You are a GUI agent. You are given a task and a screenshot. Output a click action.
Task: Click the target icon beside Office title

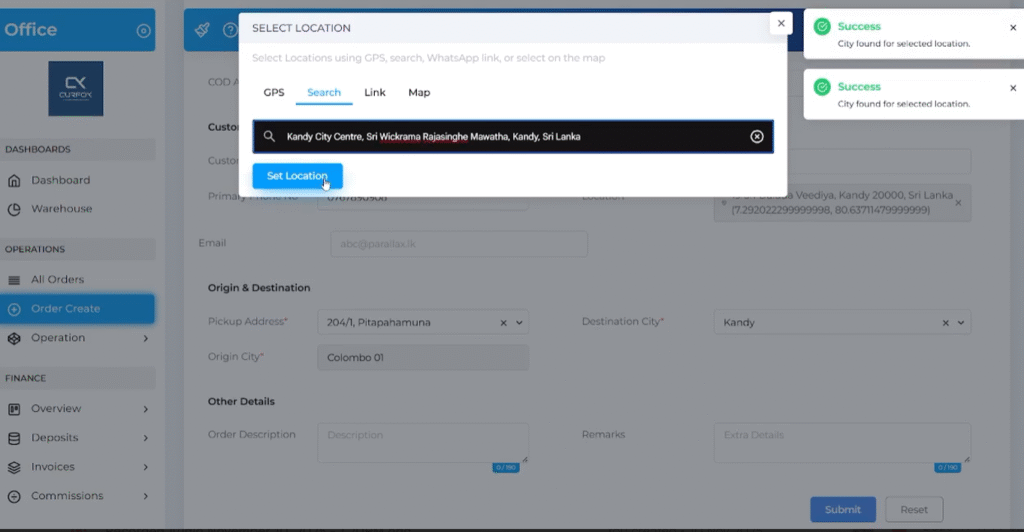143,31
